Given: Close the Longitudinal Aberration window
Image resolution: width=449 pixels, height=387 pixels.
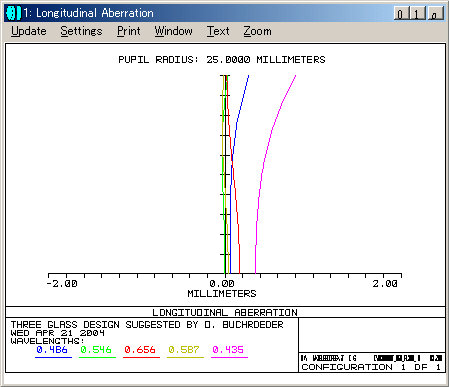Looking at the screenshot, I should (x=436, y=13).
